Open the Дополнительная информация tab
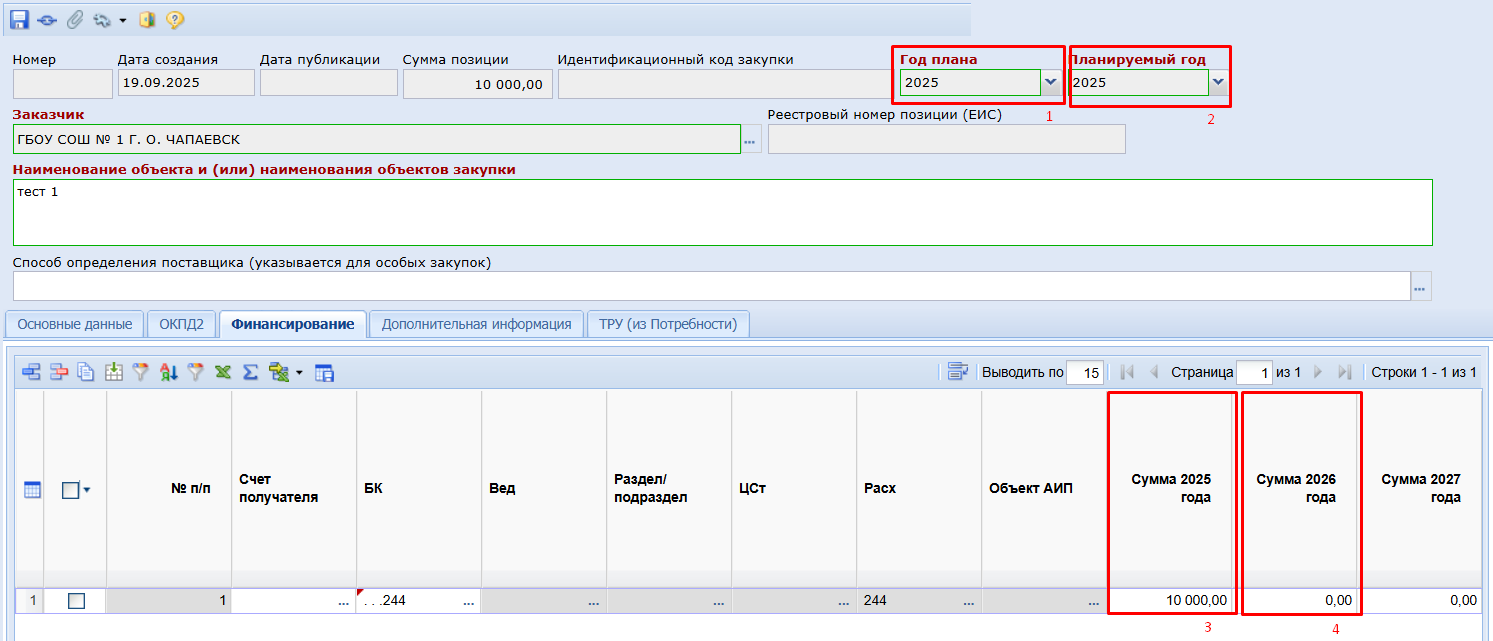The width and height of the screenshot is (1493, 641). [476, 324]
